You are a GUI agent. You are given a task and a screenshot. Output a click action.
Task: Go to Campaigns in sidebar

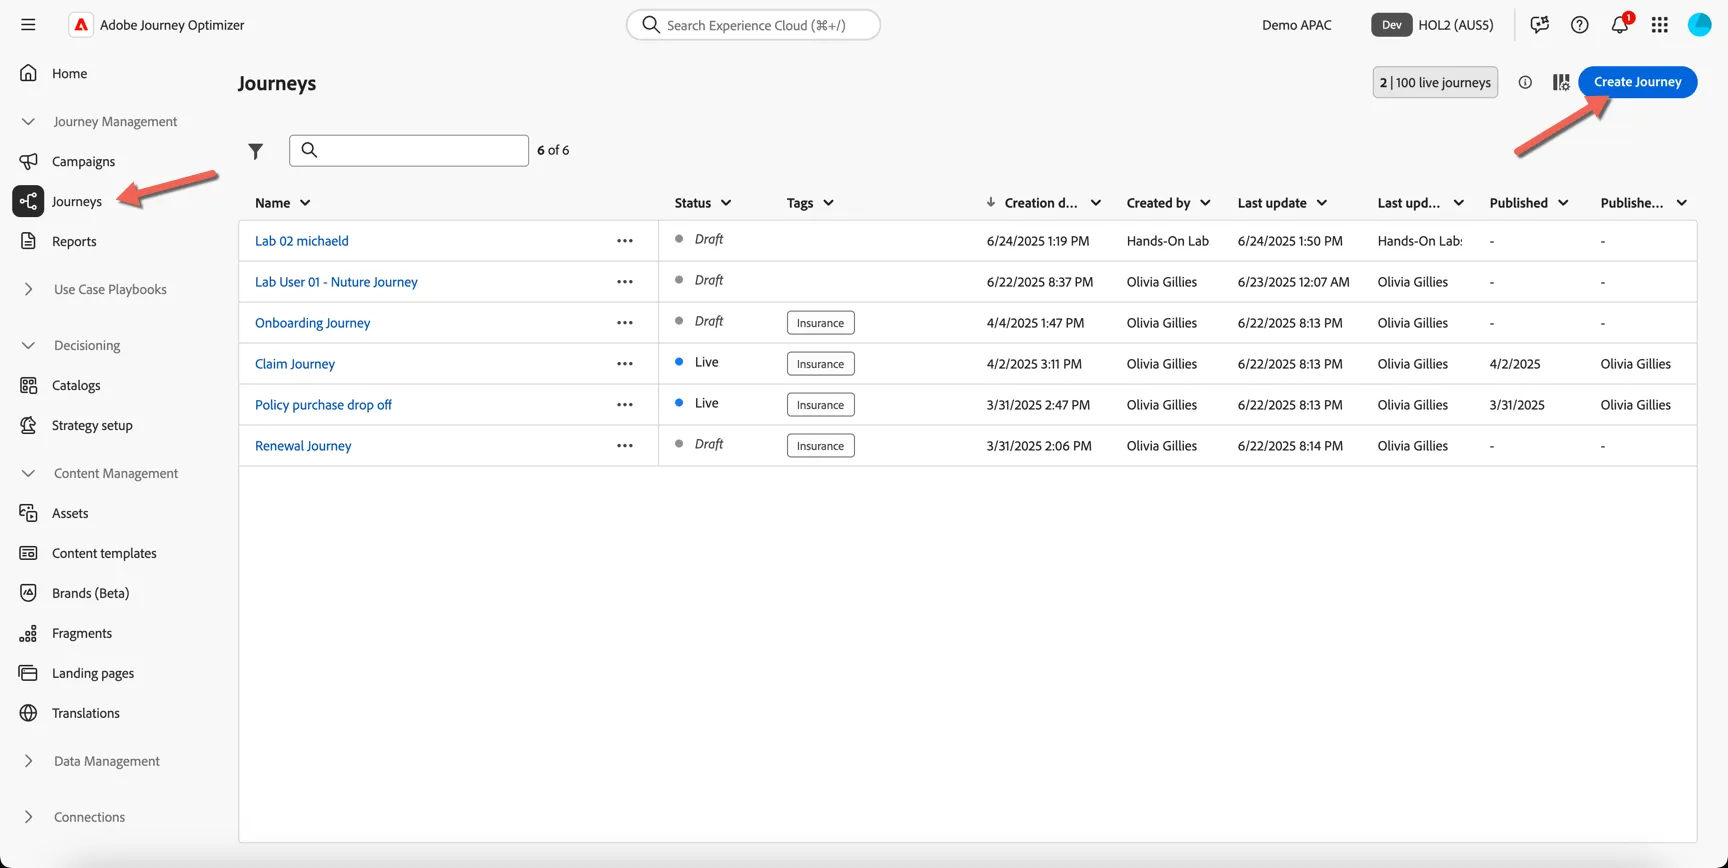(x=83, y=161)
